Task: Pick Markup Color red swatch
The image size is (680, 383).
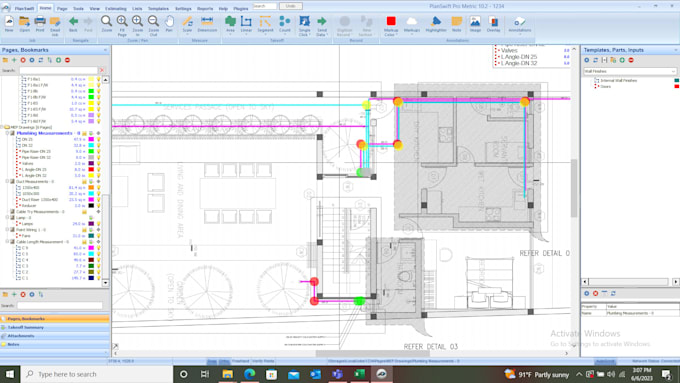Action: click(x=391, y=21)
